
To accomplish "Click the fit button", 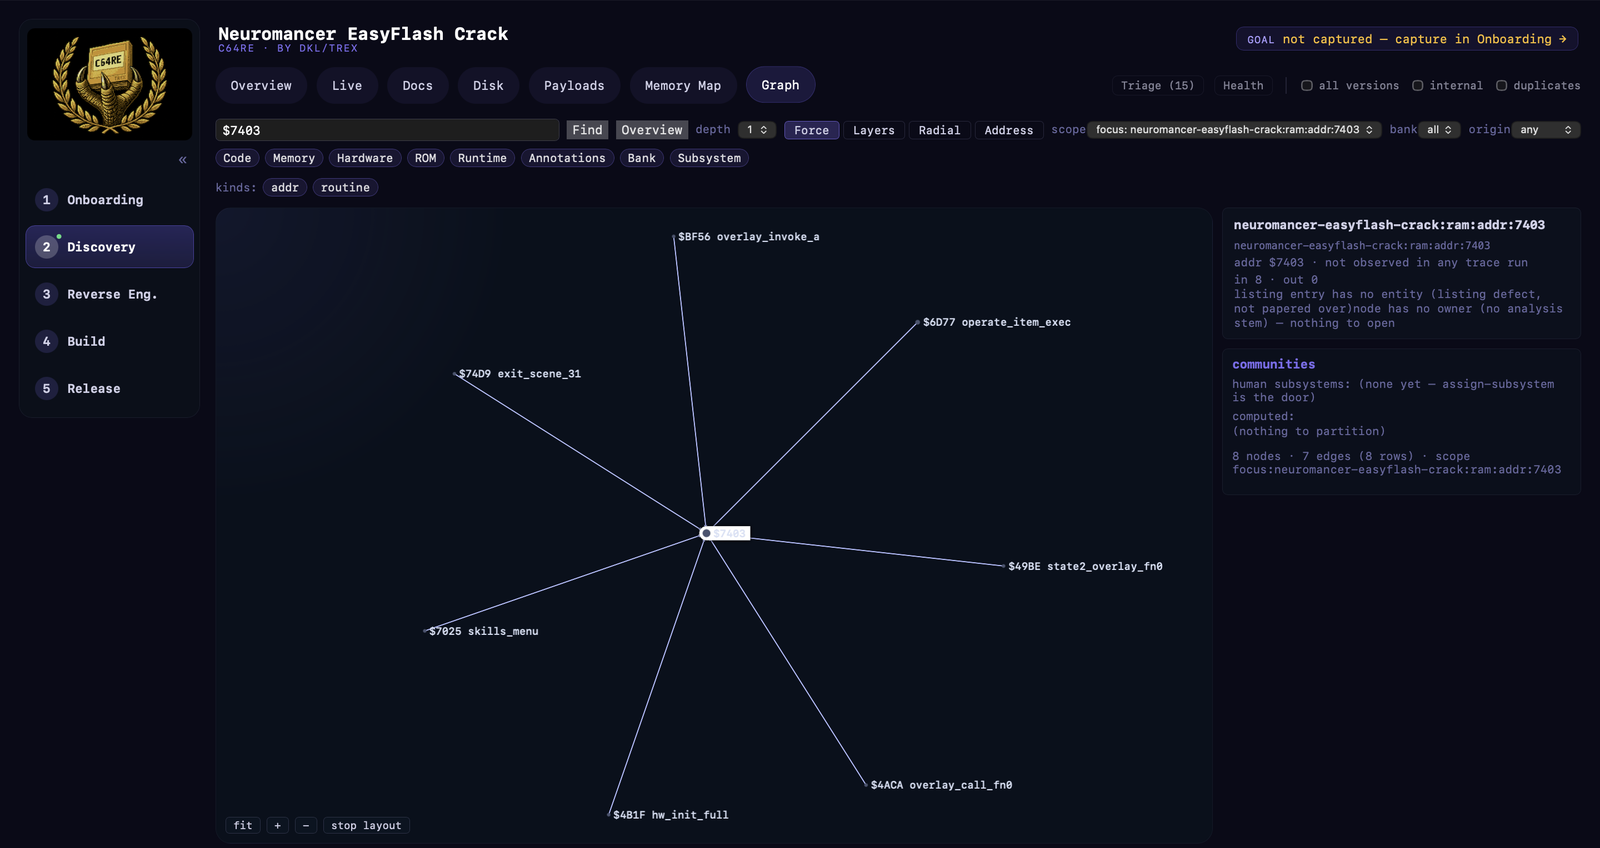I will [243, 826].
